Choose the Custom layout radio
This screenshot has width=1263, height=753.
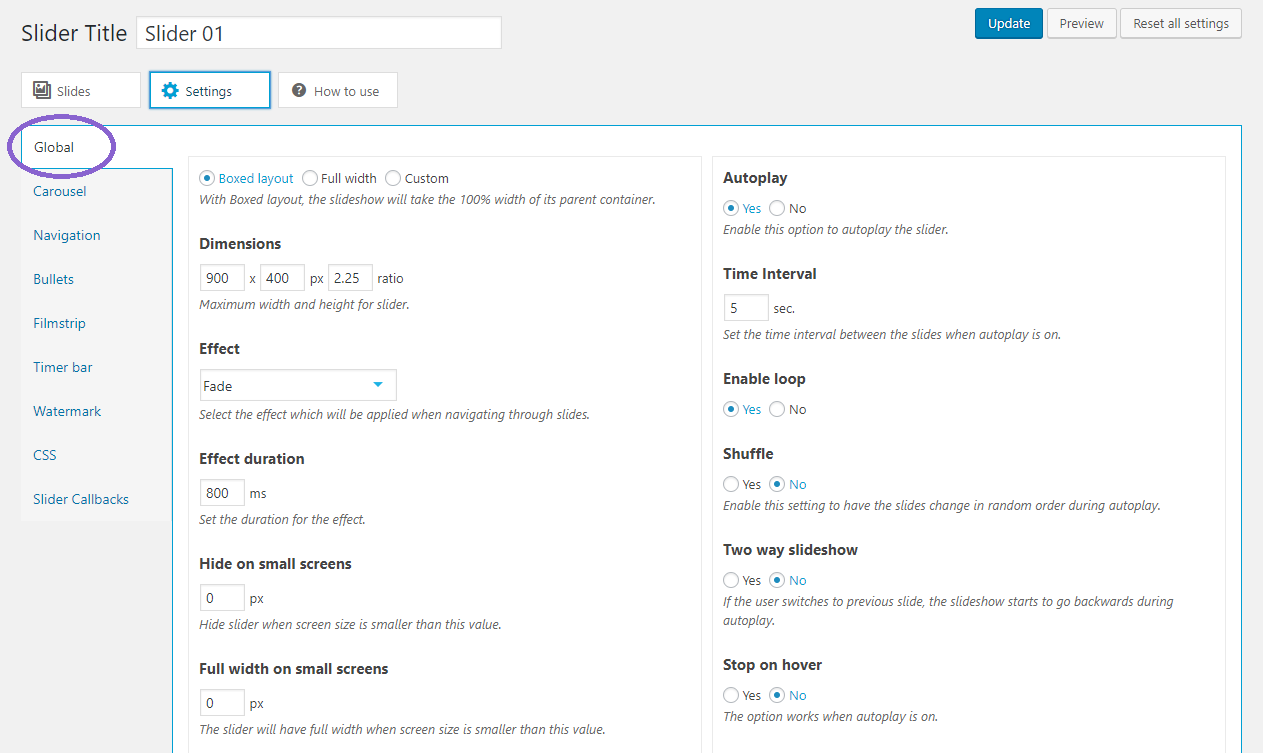point(393,178)
